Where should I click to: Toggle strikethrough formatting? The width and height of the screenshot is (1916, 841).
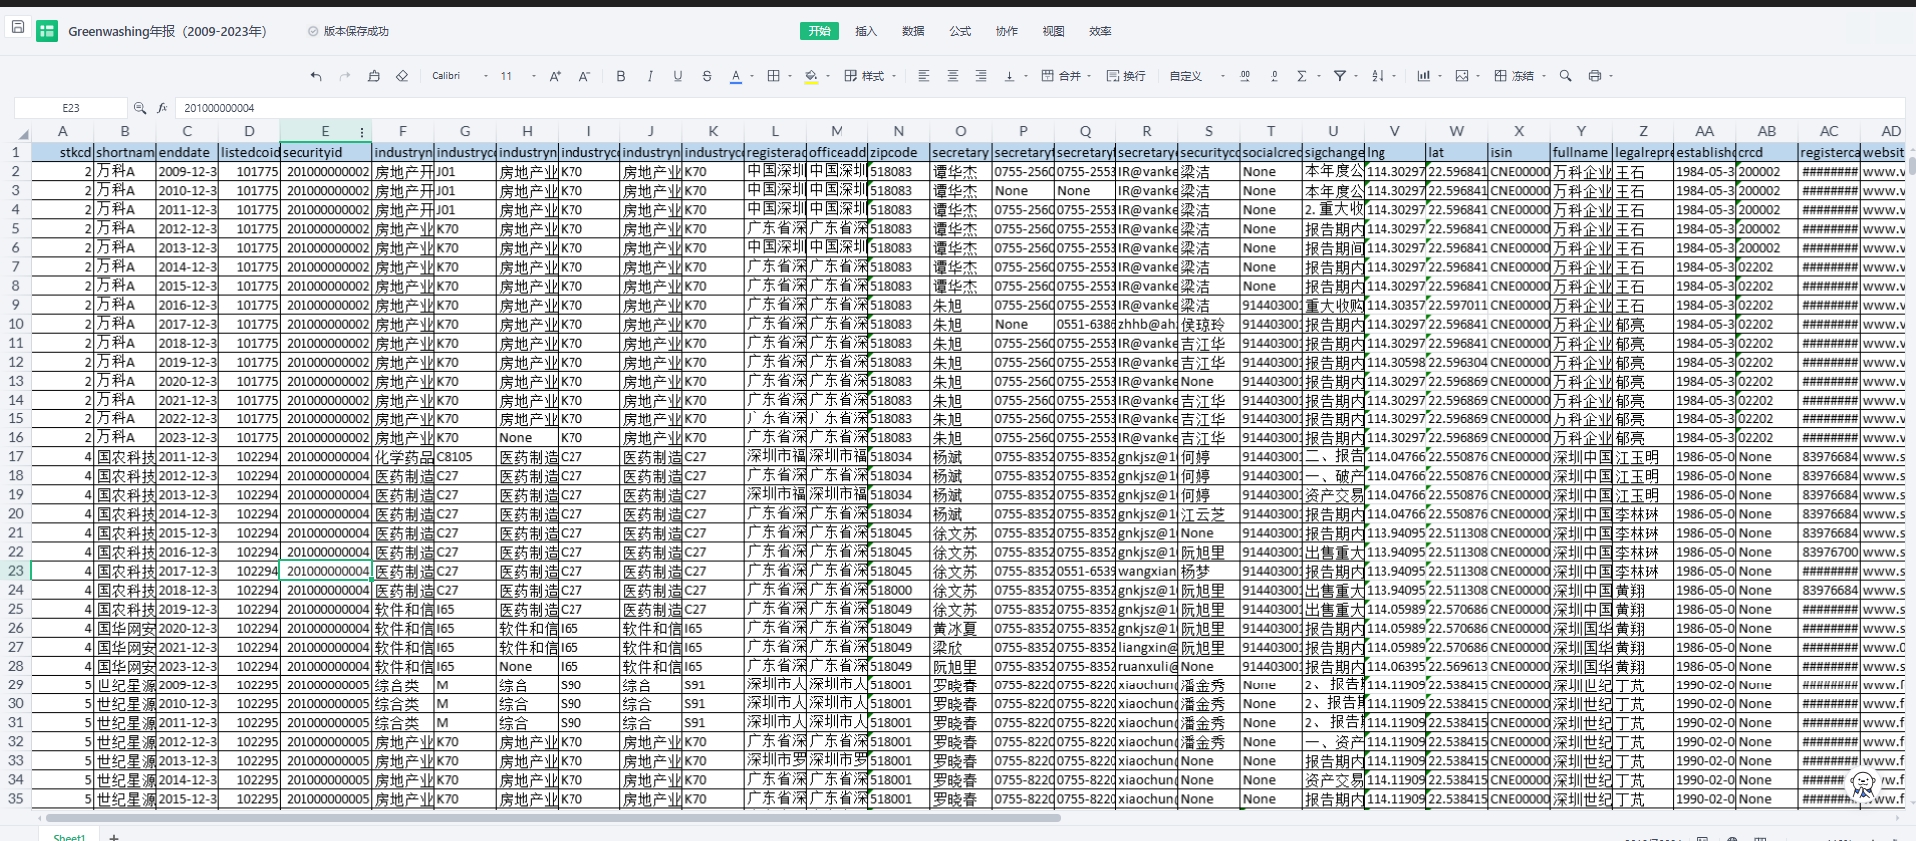click(x=707, y=76)
